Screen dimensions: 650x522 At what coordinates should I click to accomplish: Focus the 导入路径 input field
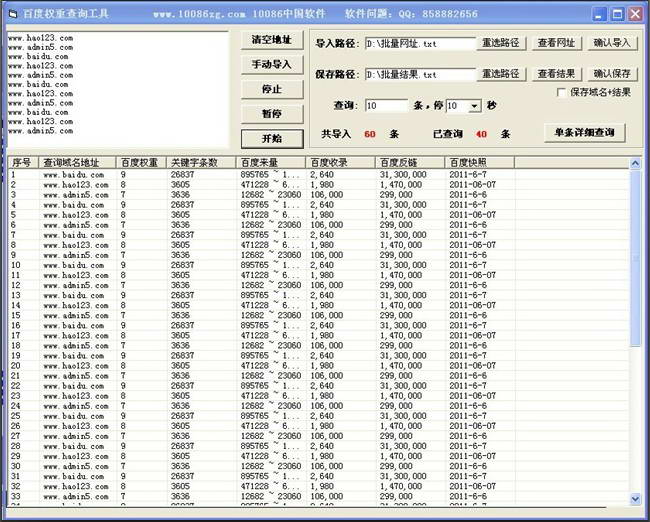[420, 44]
